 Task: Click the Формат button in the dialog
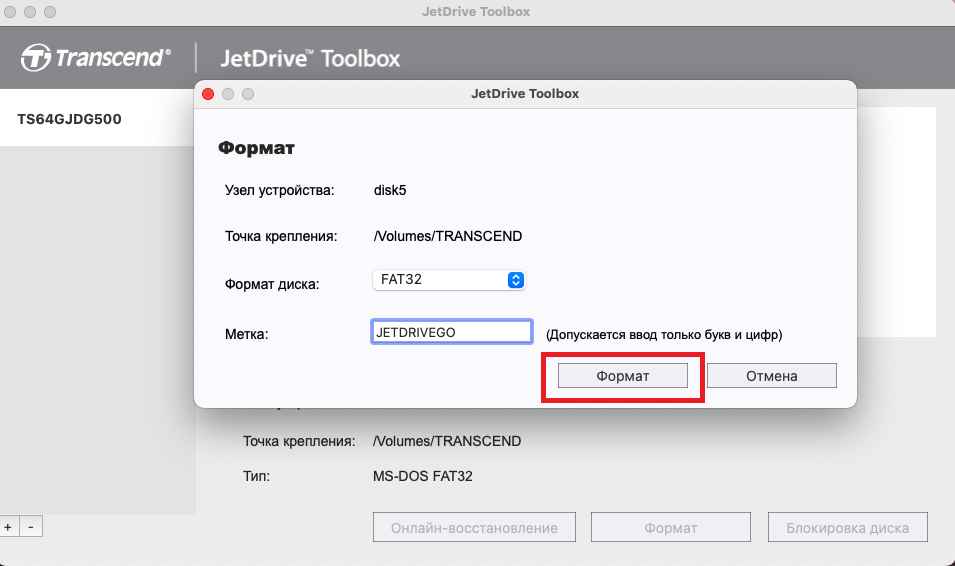coord(622,376)
